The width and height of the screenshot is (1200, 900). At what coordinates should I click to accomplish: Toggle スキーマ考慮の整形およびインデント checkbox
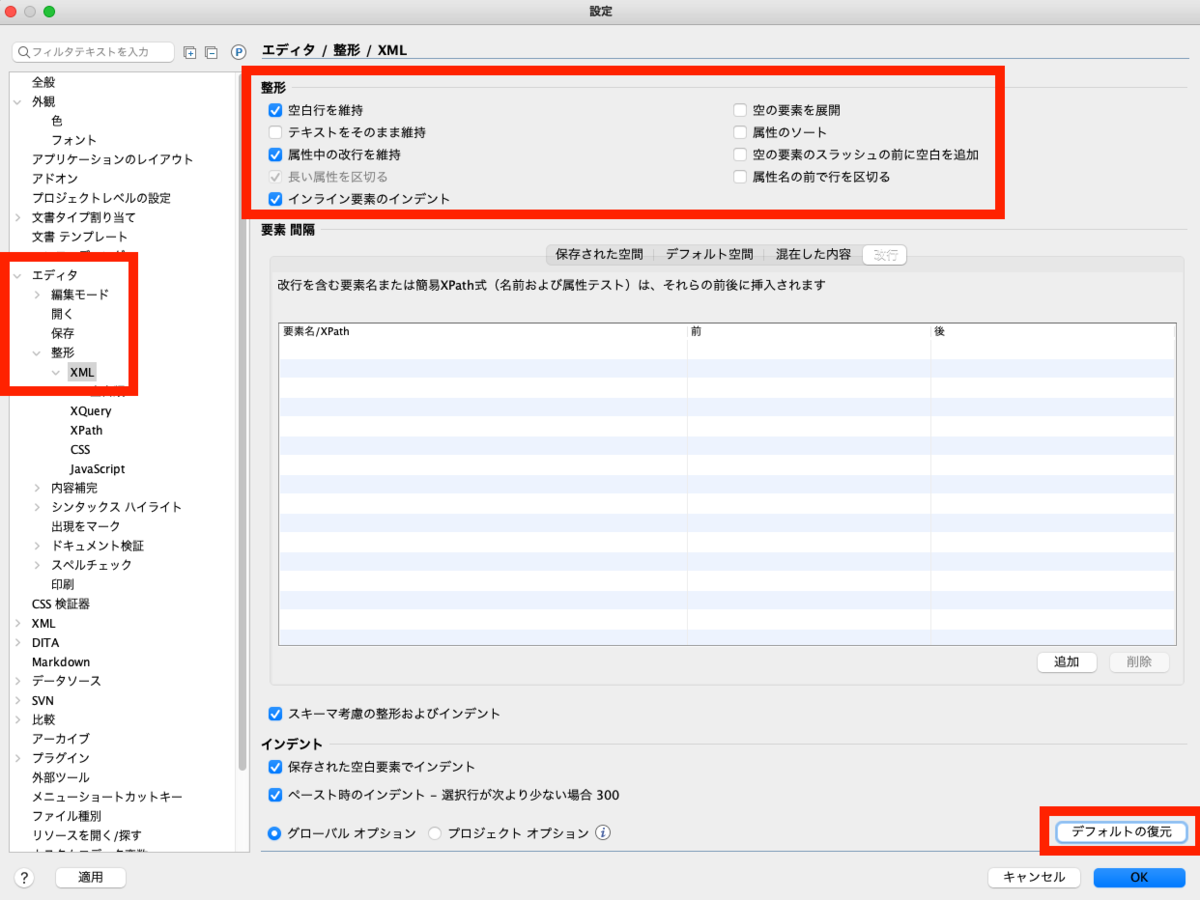pos(276,714)
